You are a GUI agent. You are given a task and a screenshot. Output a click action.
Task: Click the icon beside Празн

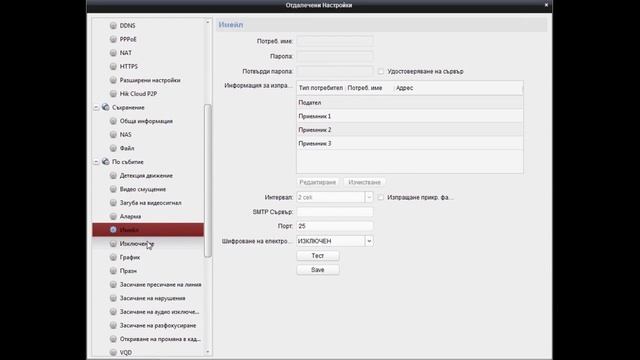[113, 271]
